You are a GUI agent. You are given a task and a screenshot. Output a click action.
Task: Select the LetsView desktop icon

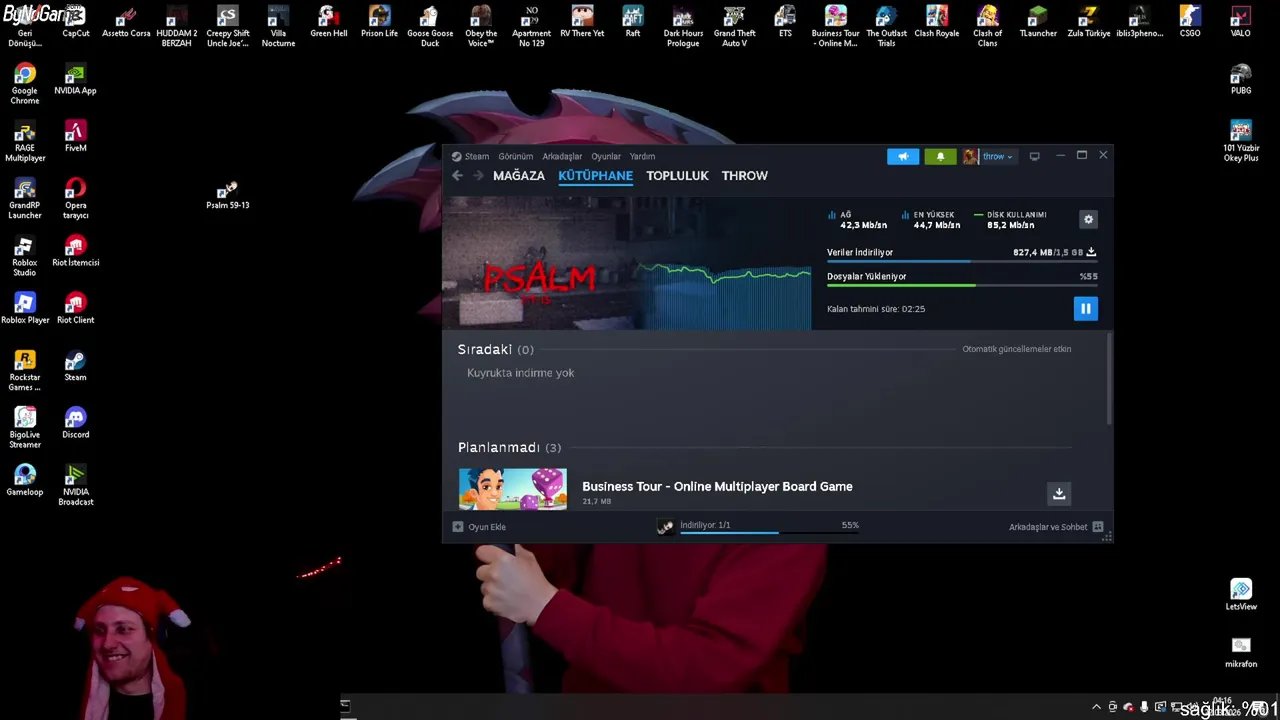tap(1241, 595)
